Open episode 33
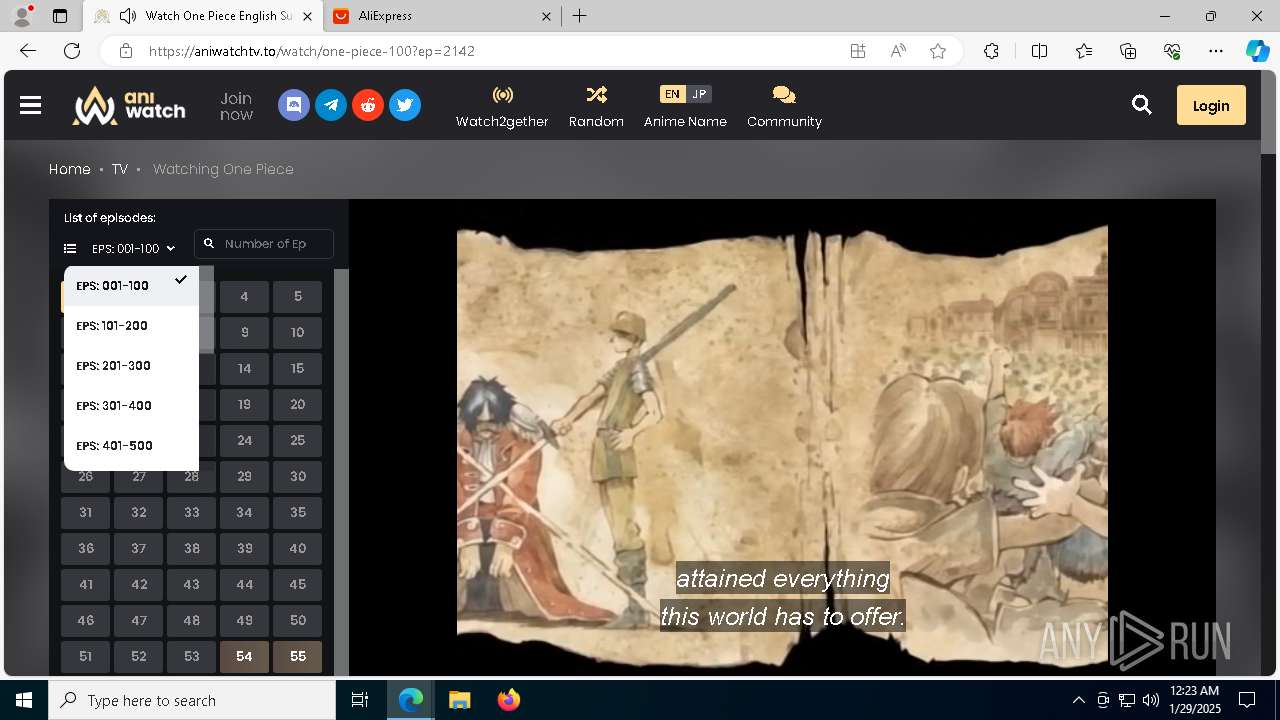 coord(191,513)
